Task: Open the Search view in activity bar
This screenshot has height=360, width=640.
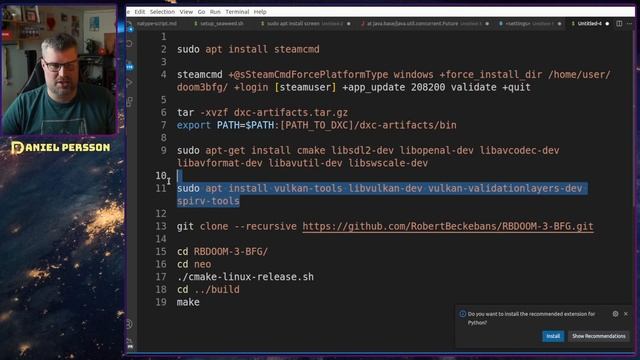Action: pos(130,43)
